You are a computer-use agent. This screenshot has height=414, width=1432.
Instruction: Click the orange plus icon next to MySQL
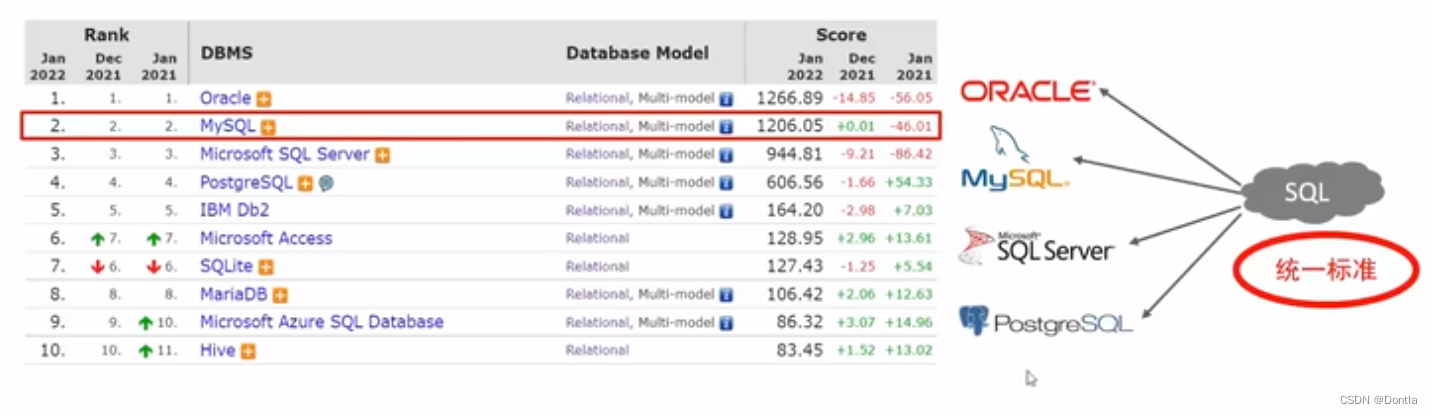click(268, 127)
